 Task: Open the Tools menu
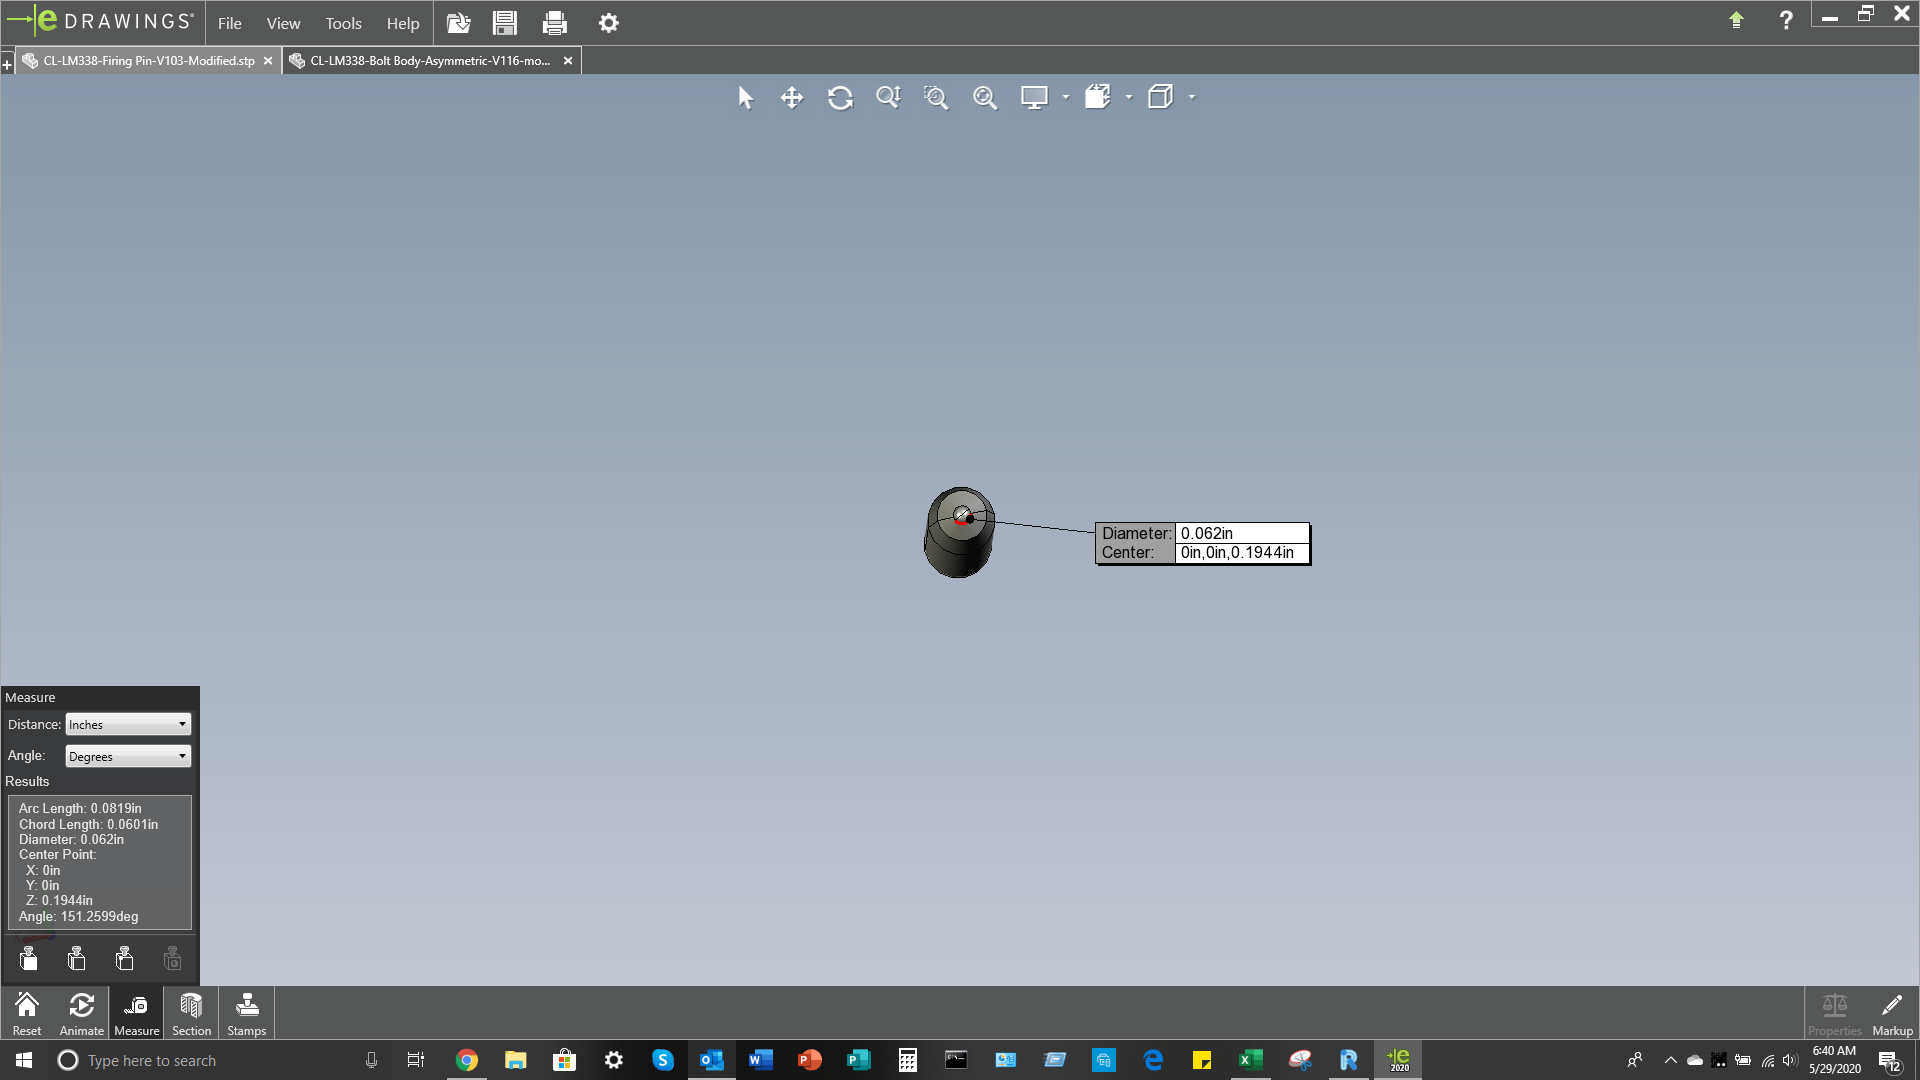pyautogui.click(x=343, y=23)
